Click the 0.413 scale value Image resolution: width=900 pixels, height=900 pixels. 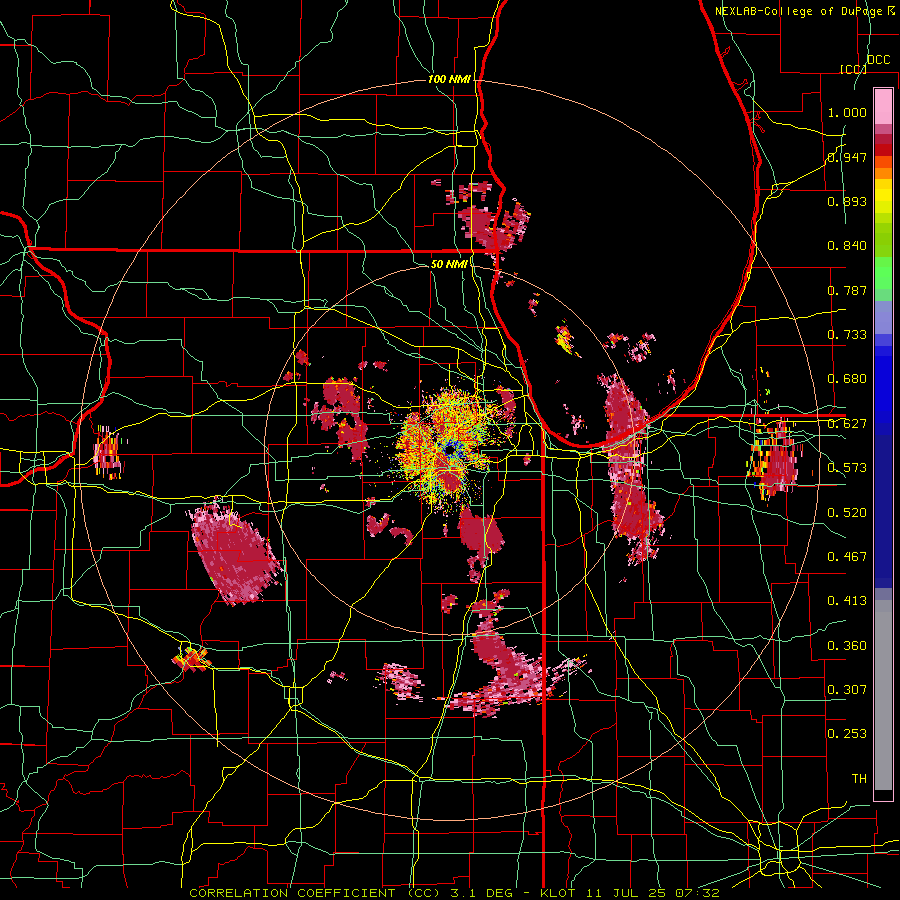point(847,601)
